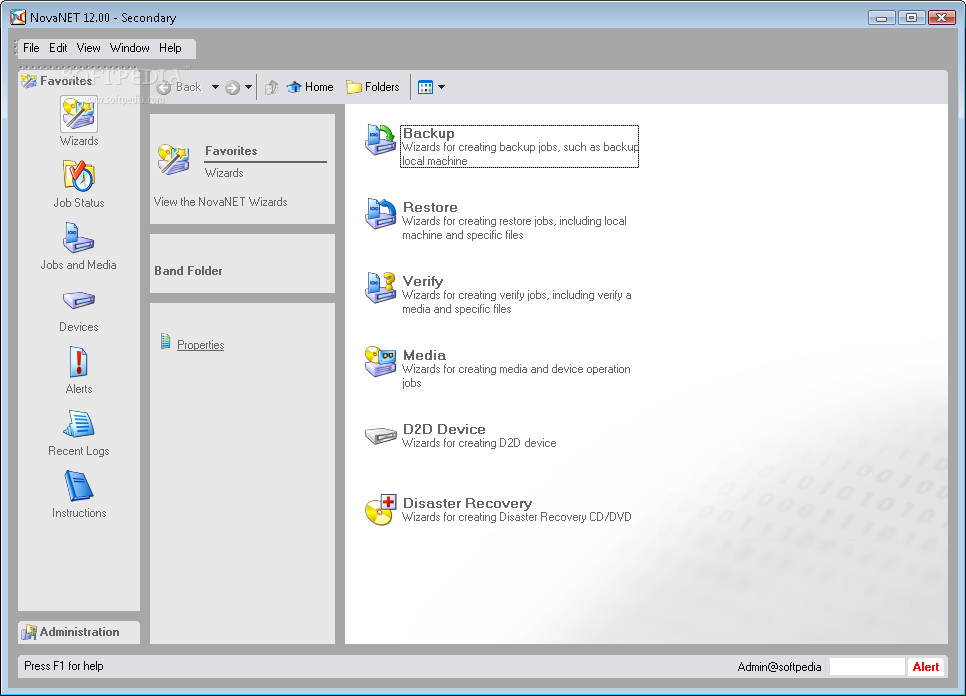The image size is (966, 696).
Task: Click the Band Folder heading
Action: tap(188, 270)
